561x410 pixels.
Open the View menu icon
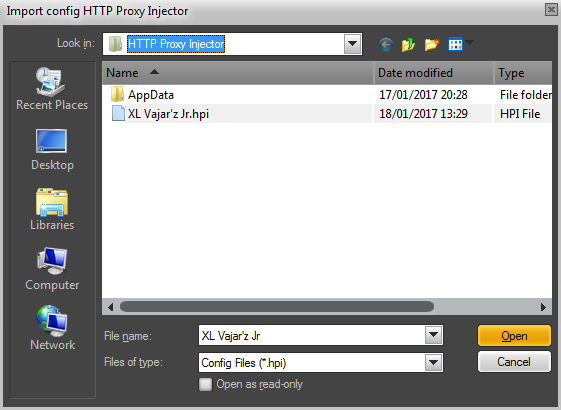(x=455, y=45)
